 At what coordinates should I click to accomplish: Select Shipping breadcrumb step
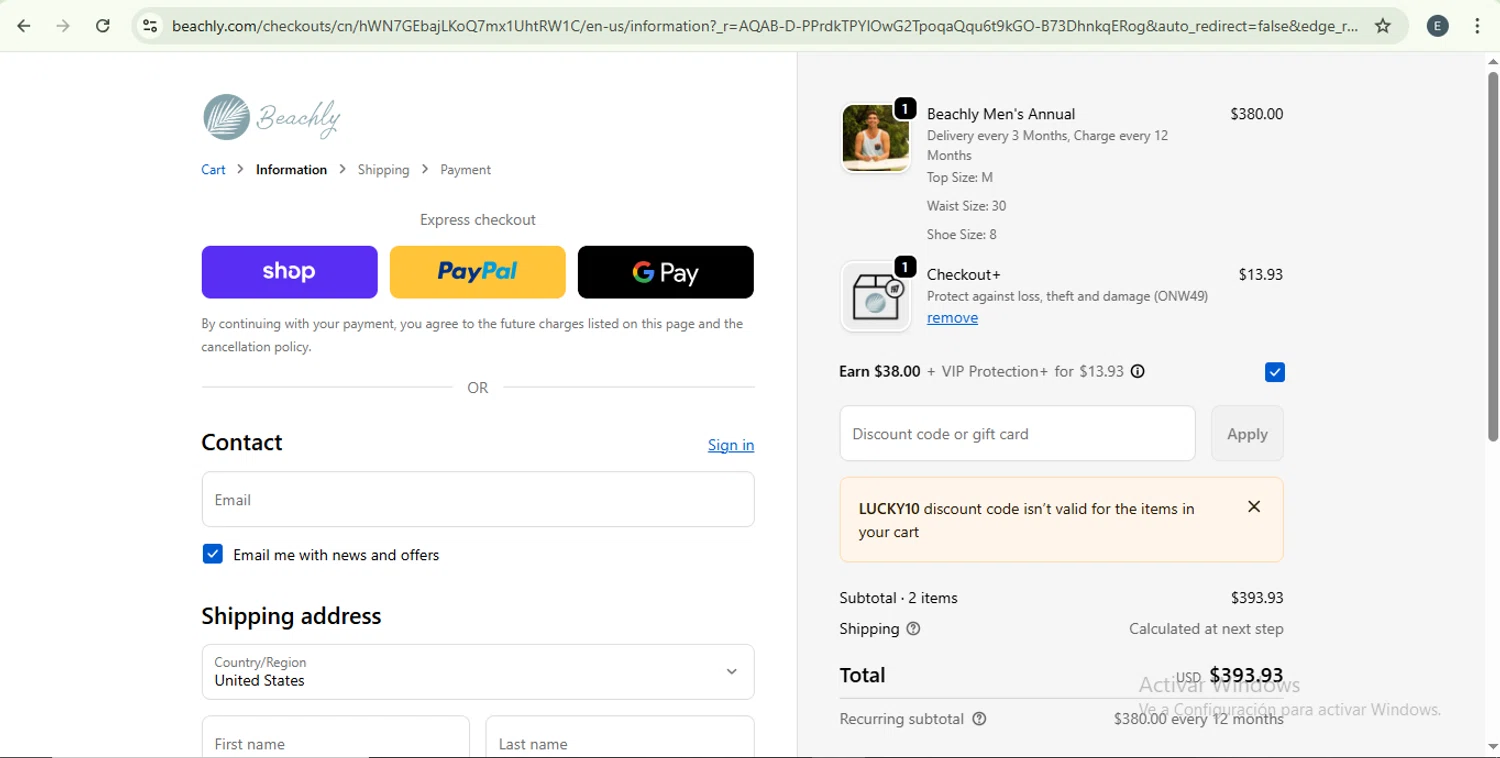[x=383, y=170]
